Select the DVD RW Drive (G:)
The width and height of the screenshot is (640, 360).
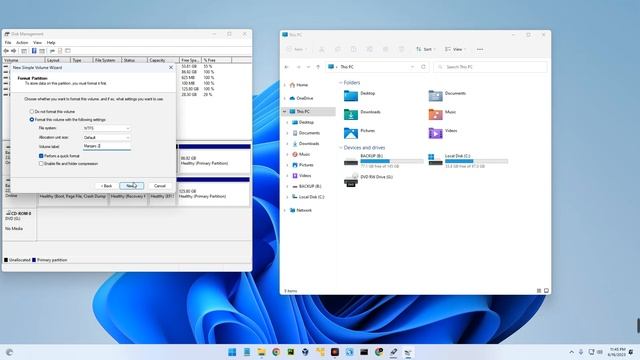tap(369, 180)
